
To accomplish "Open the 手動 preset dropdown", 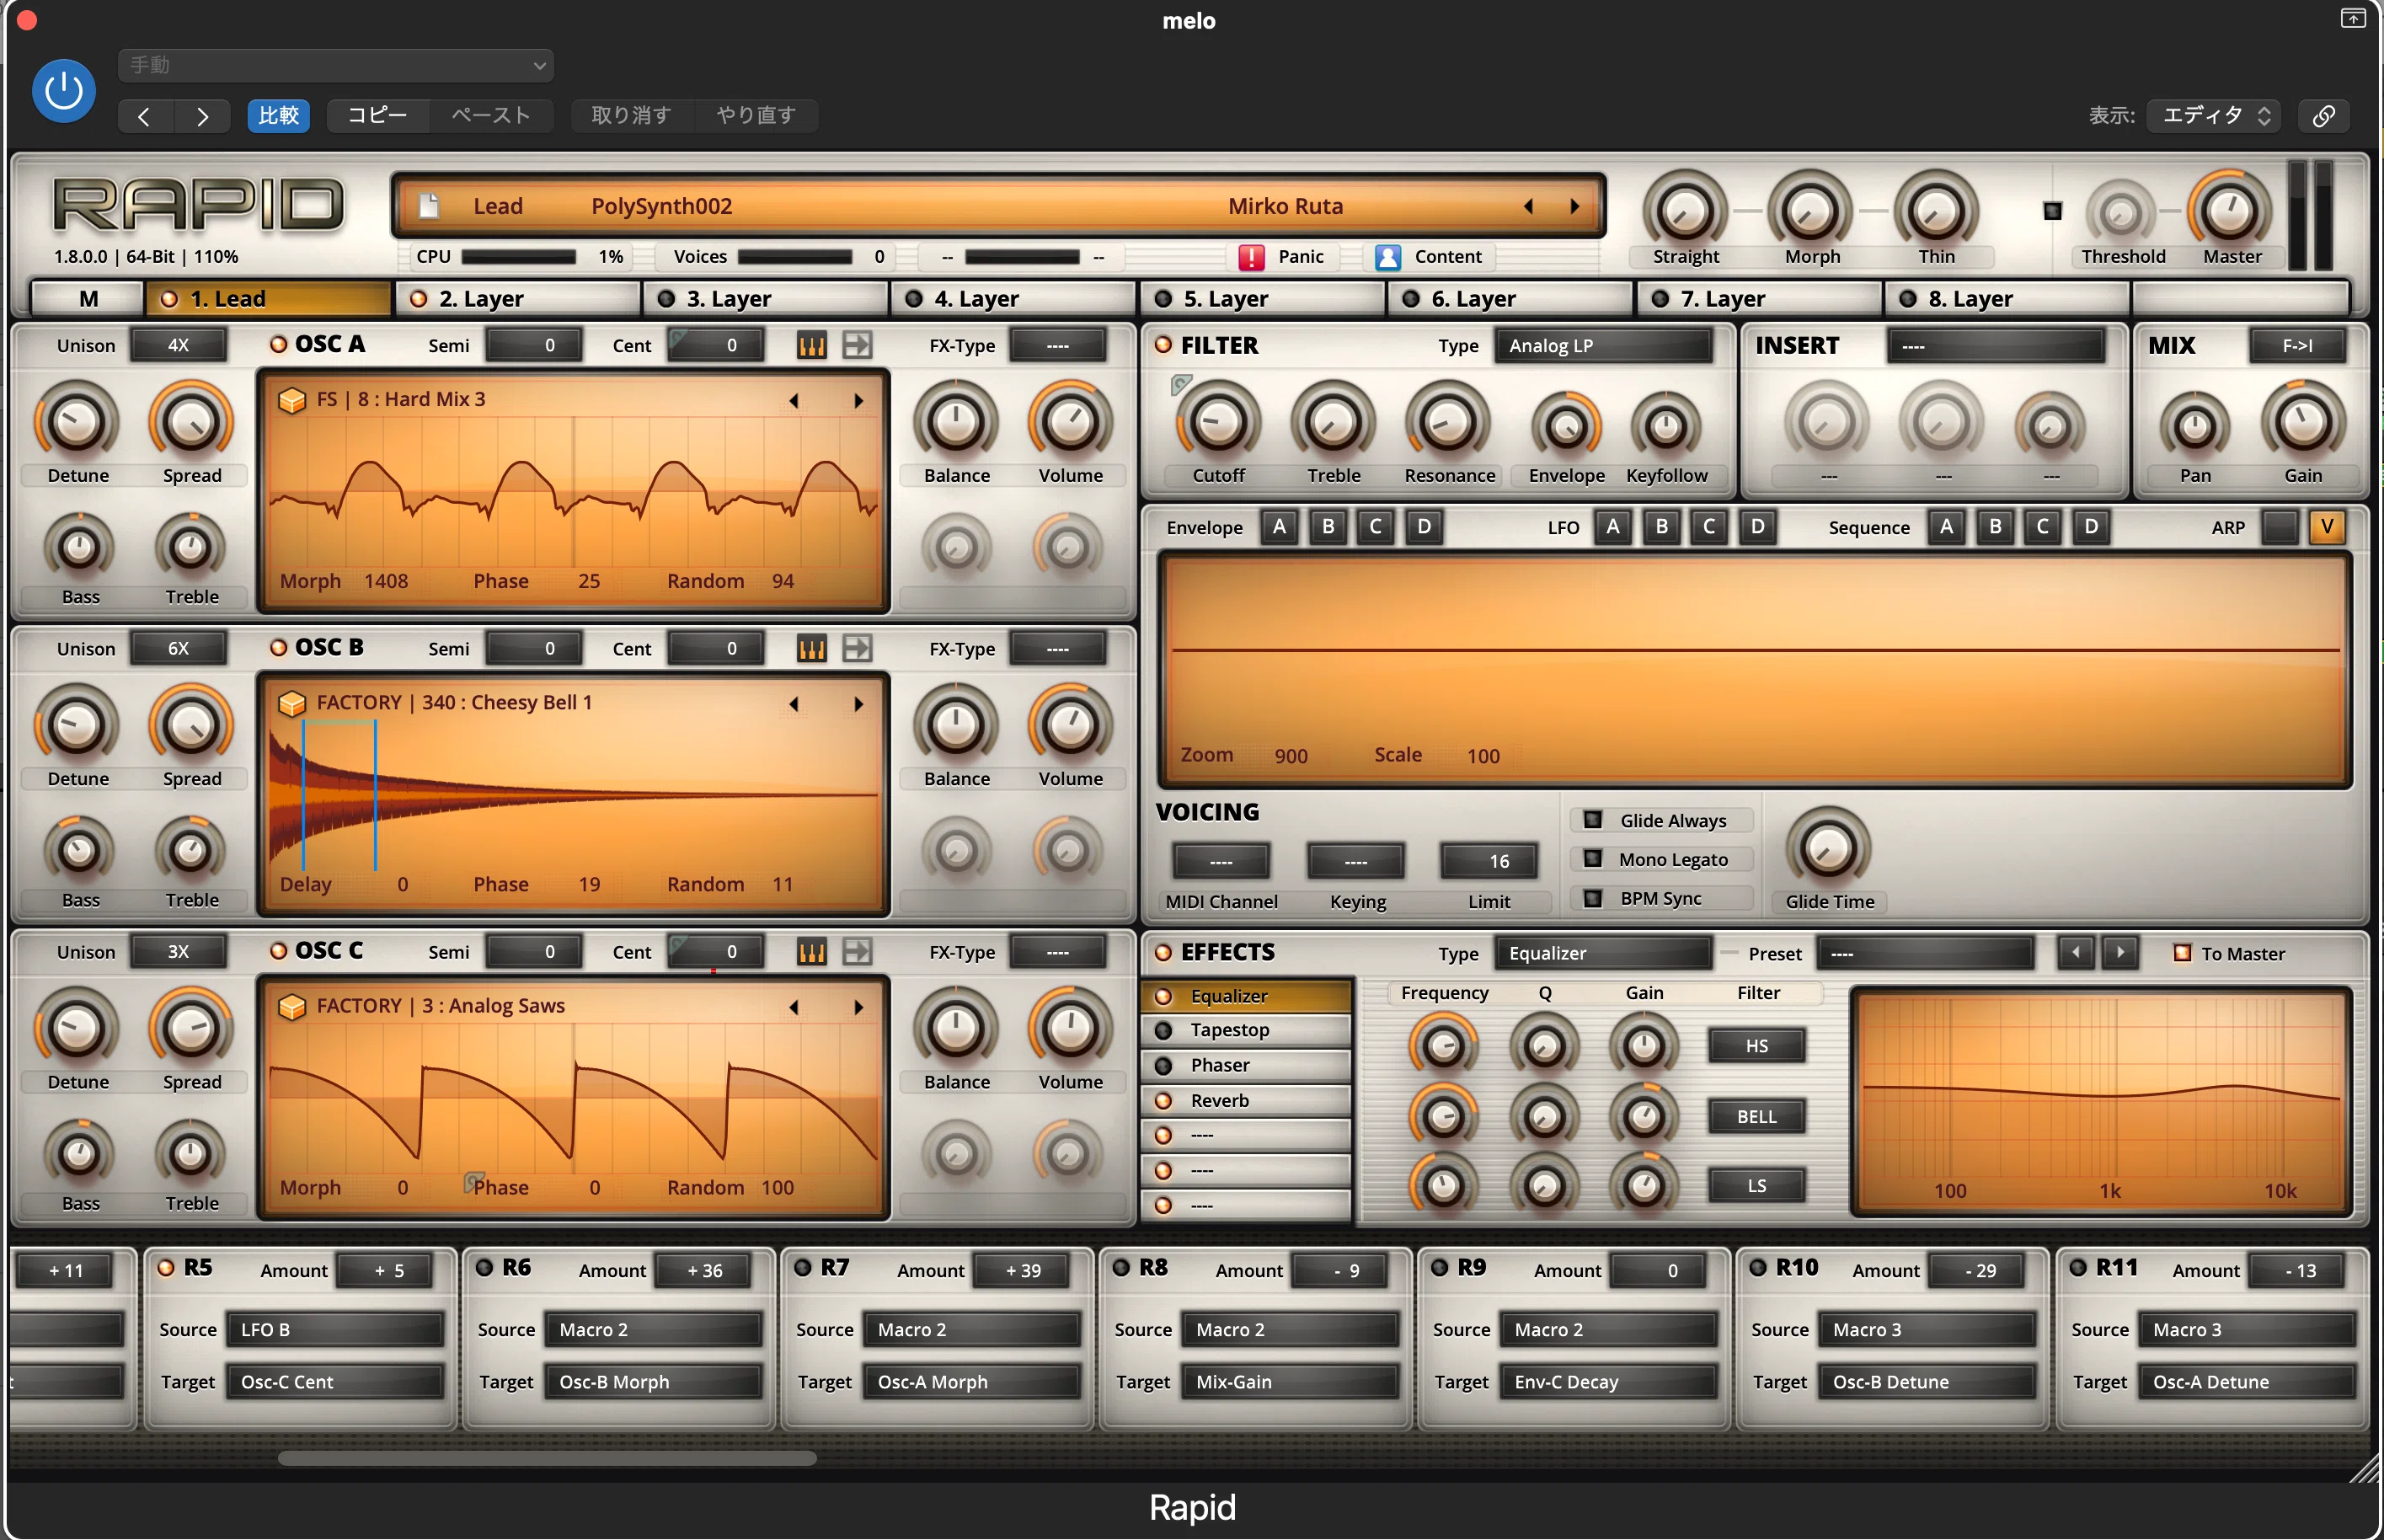I will coord(336,65).
